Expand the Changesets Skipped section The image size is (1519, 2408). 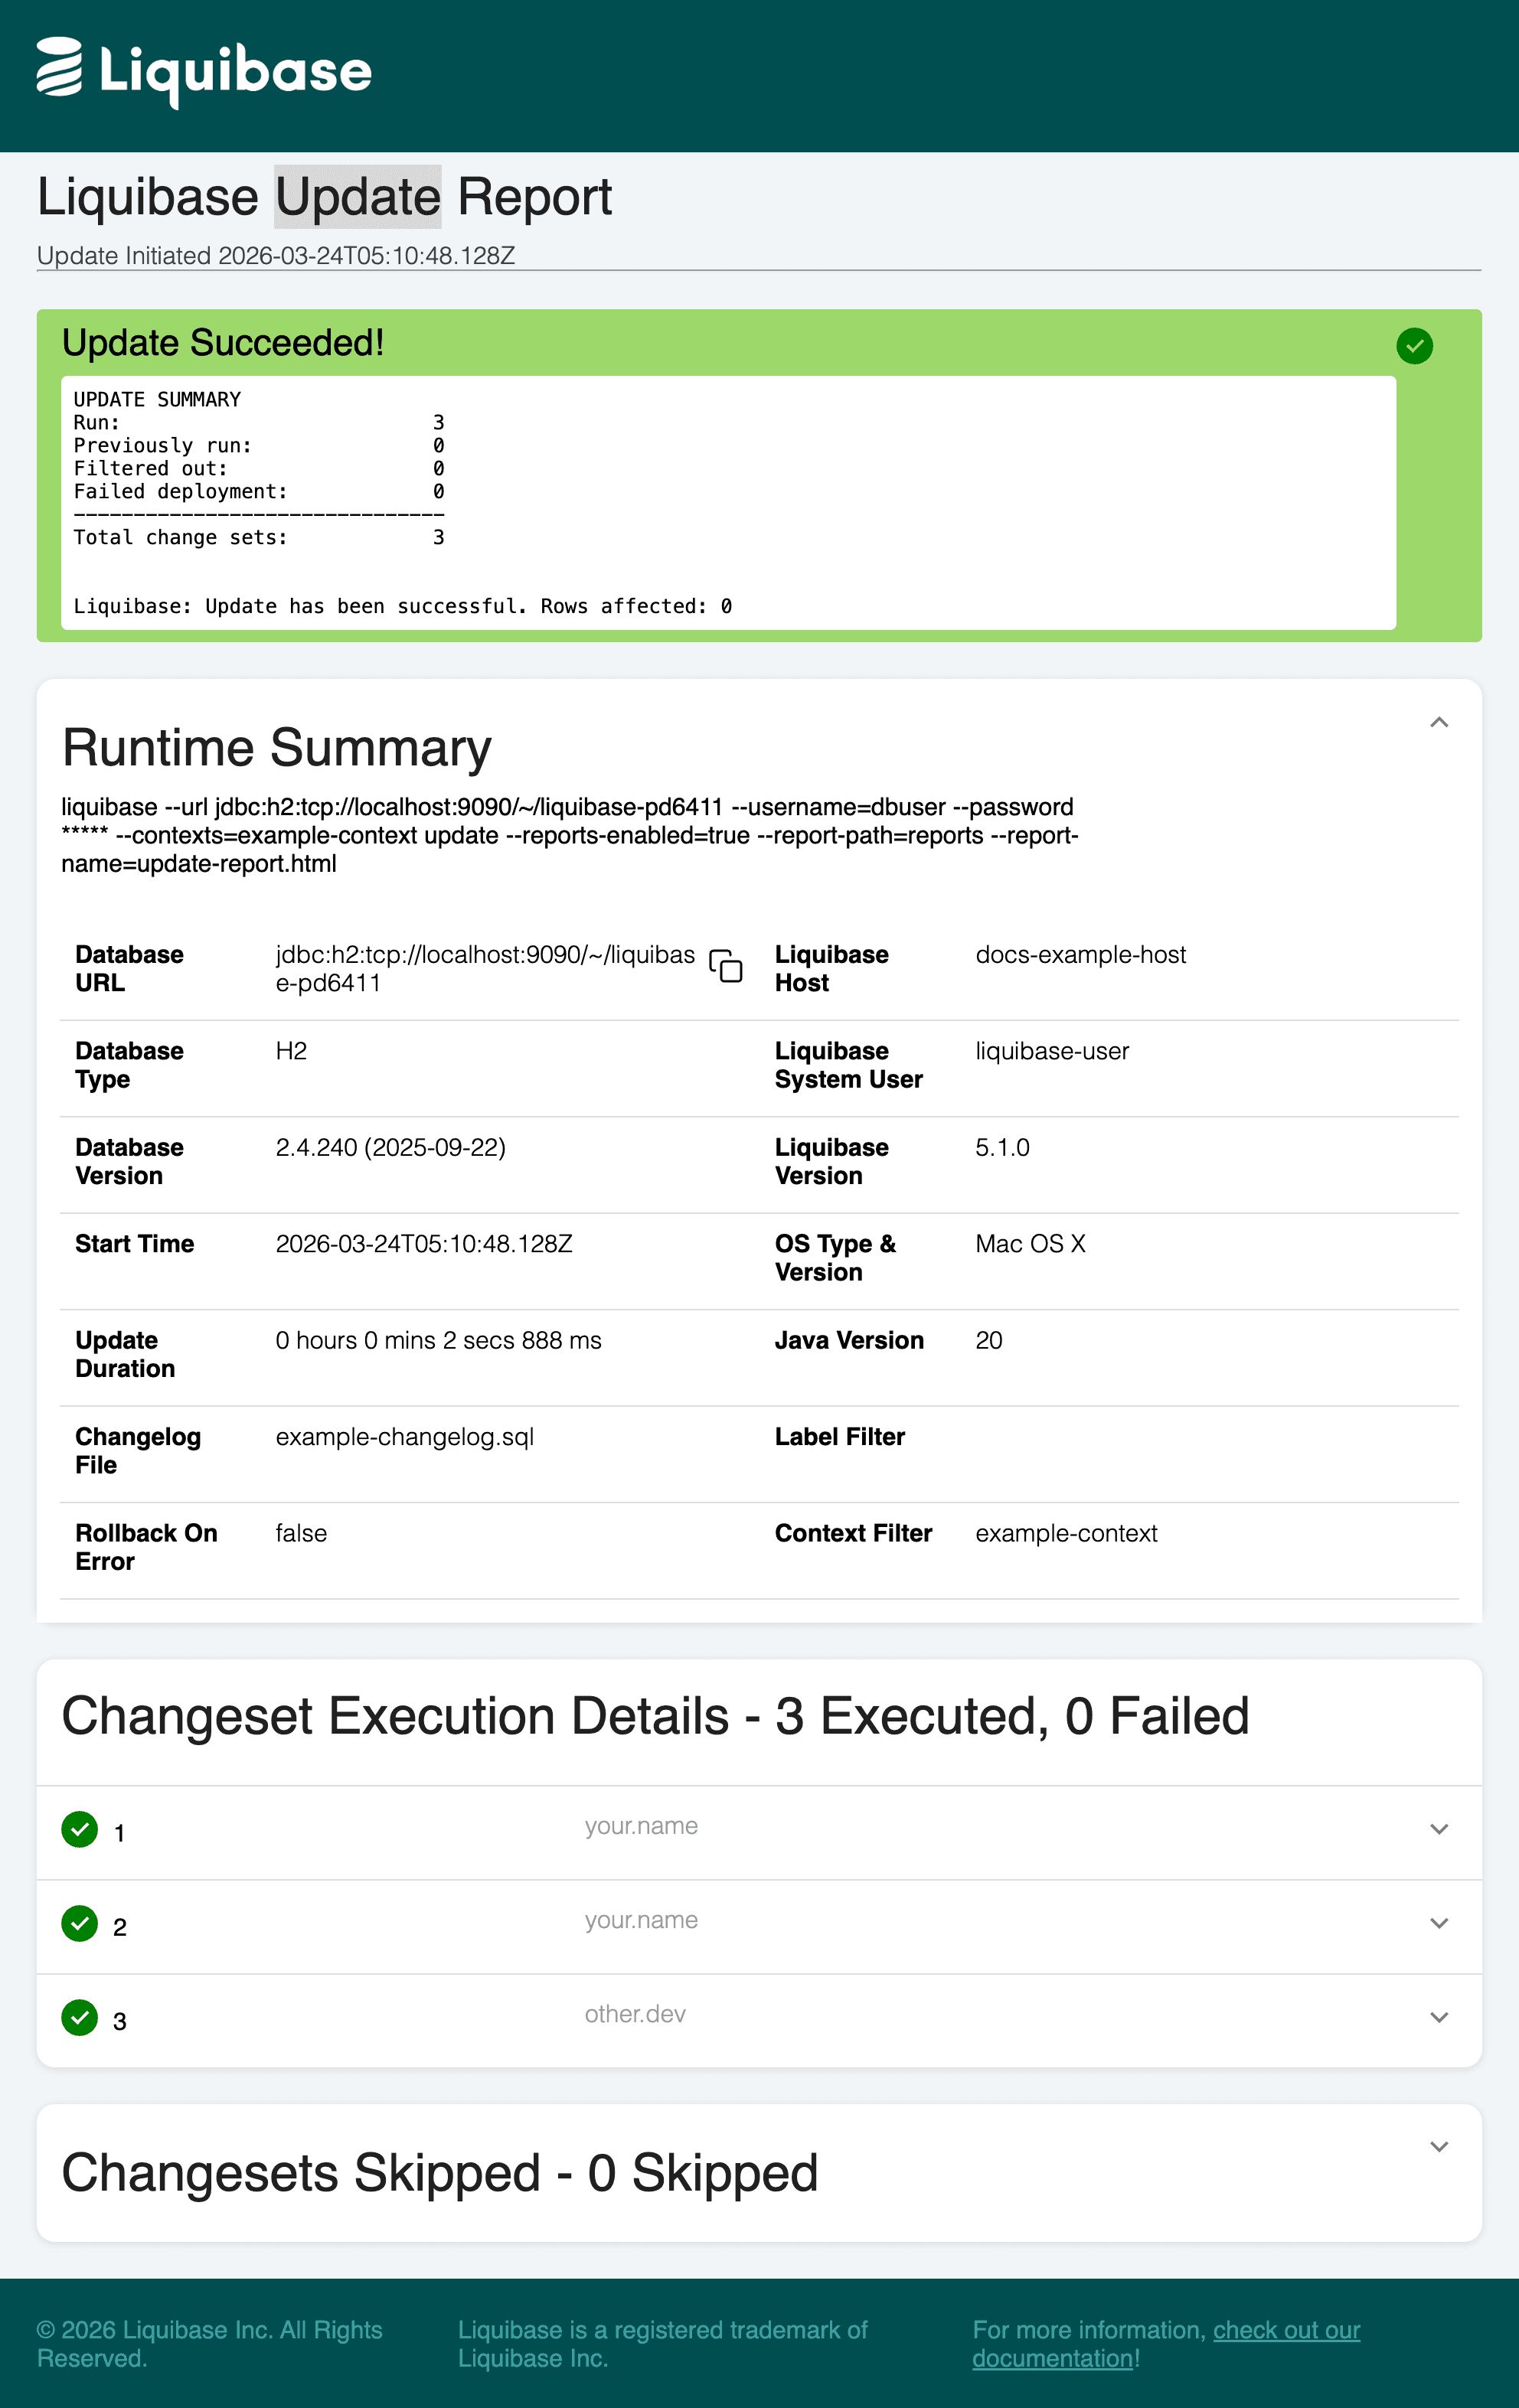pos(1439,2146)
